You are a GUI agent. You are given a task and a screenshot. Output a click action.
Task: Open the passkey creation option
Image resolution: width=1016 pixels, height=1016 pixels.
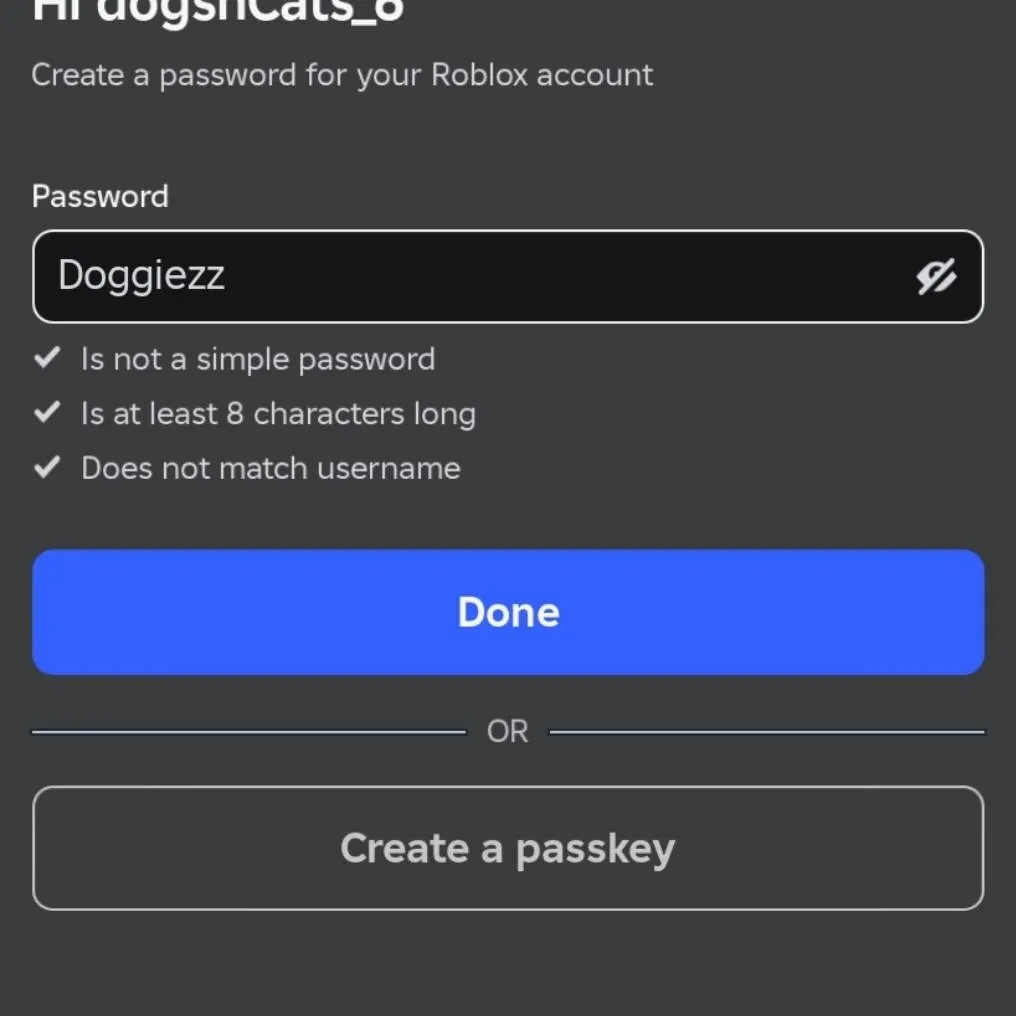click(508, 848)
